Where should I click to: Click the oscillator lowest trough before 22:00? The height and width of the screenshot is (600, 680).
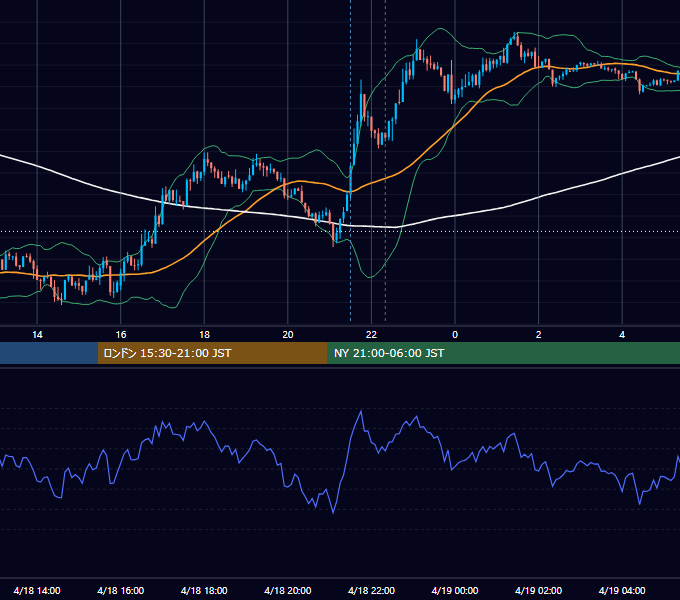(333, 513)
